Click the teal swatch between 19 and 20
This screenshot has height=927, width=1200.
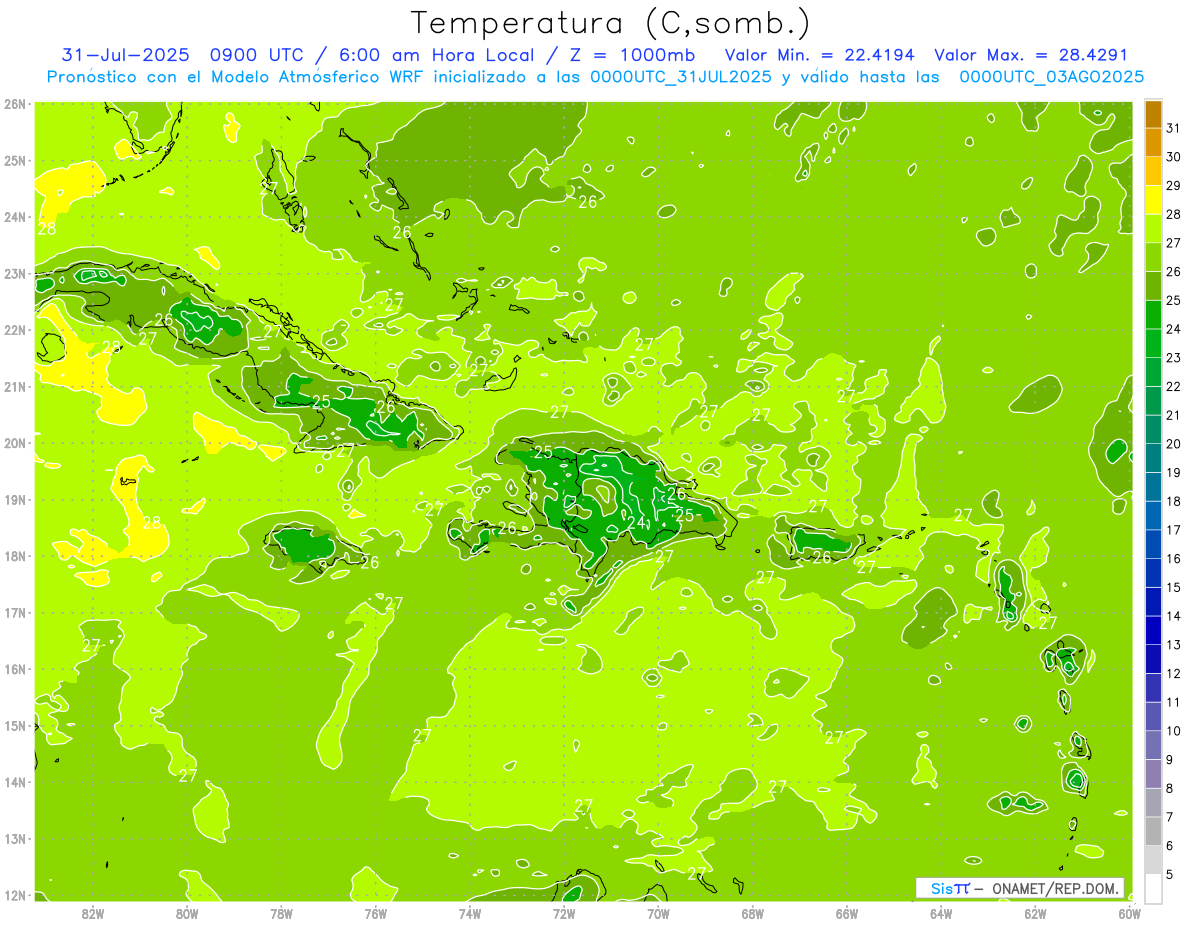point(1153,458)
